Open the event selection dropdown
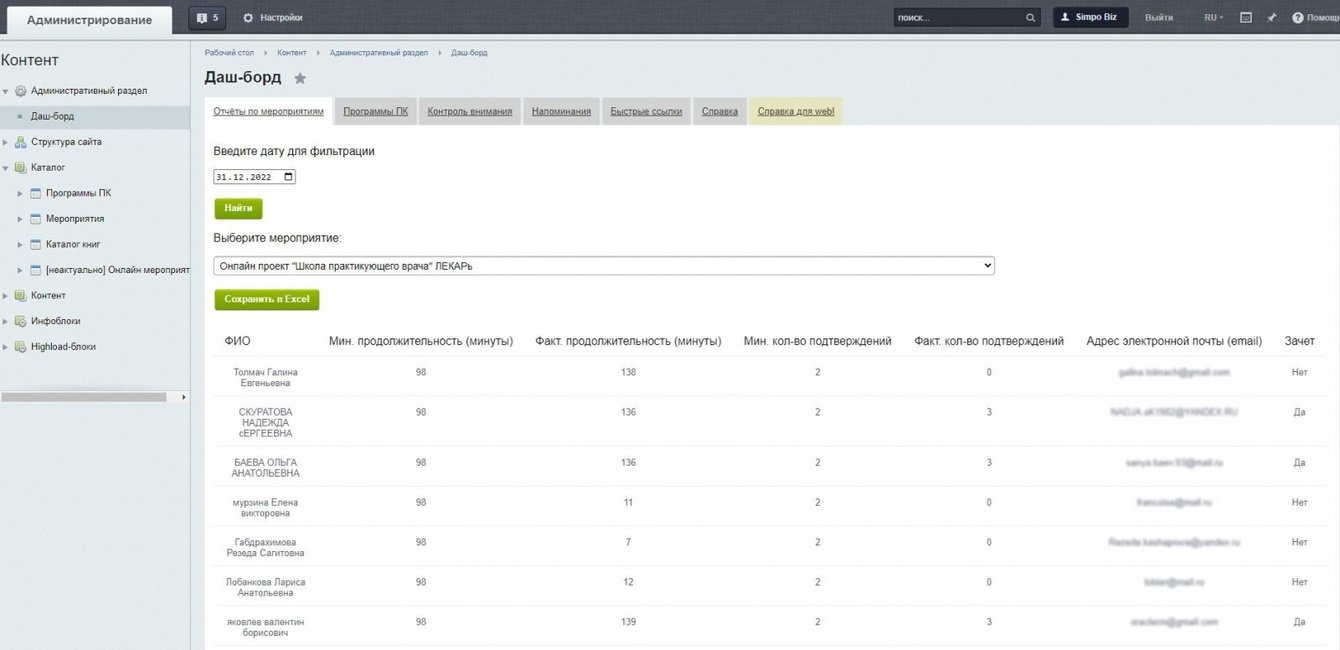1340x650 pixels. coord(604,266)
